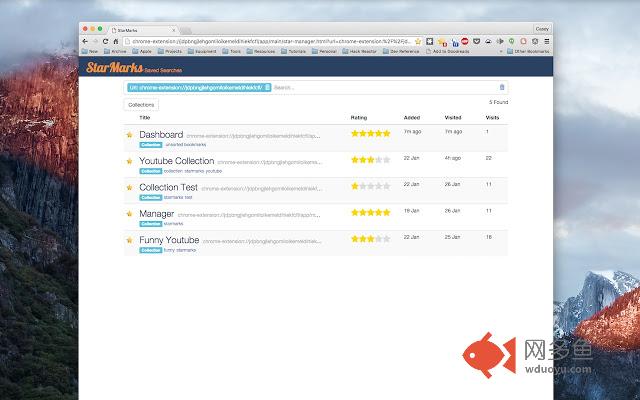Sort the list by the Visited column
This screenshot has height=400, width=640.
coord(453,118)
